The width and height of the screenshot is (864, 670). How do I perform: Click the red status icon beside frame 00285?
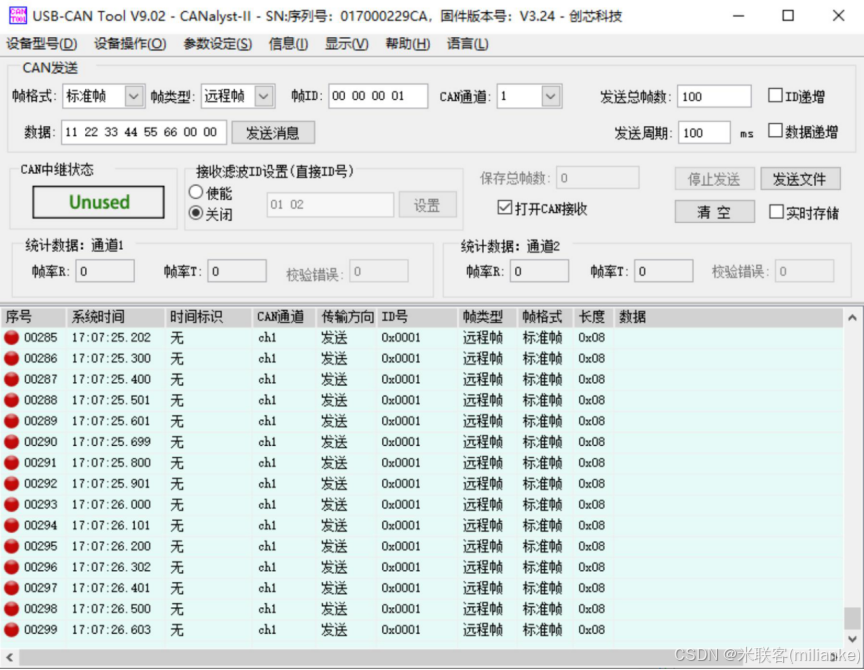(x=10, y=337)
